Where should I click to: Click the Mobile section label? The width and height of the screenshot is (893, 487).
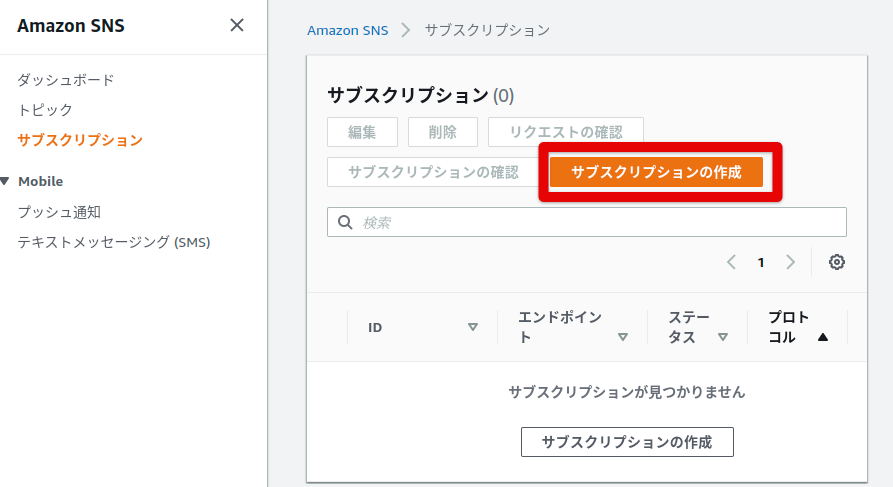pyautogui.click(x=40, y=181)
